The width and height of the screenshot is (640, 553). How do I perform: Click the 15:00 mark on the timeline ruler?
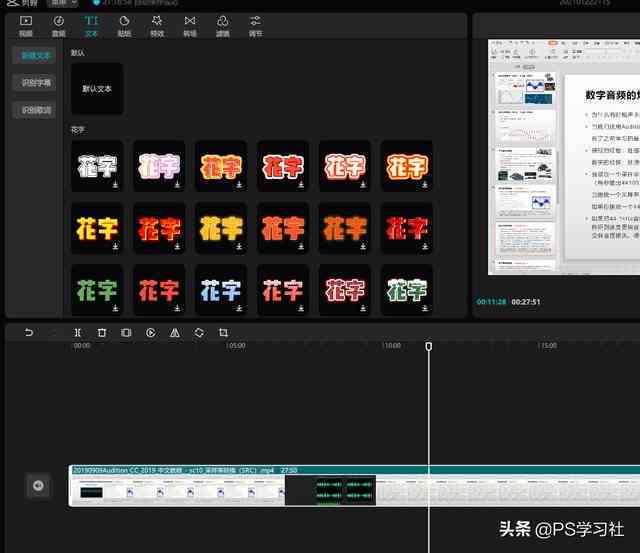tap(547, 346)
